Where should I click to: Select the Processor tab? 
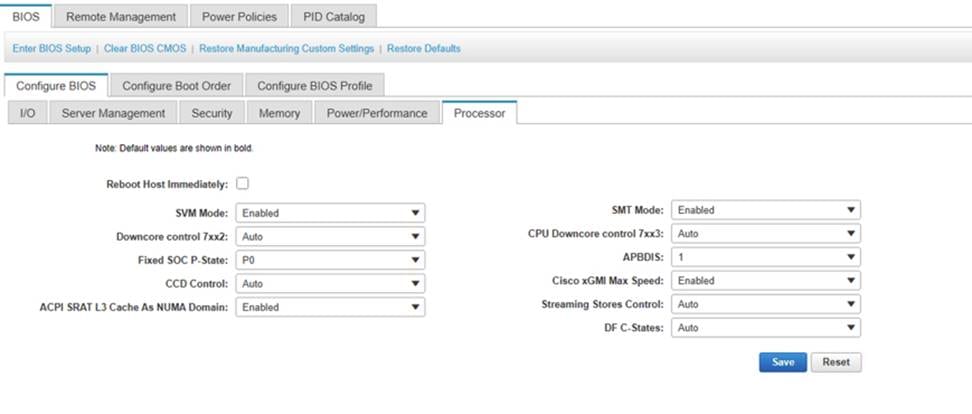click(x=479, y=113)
